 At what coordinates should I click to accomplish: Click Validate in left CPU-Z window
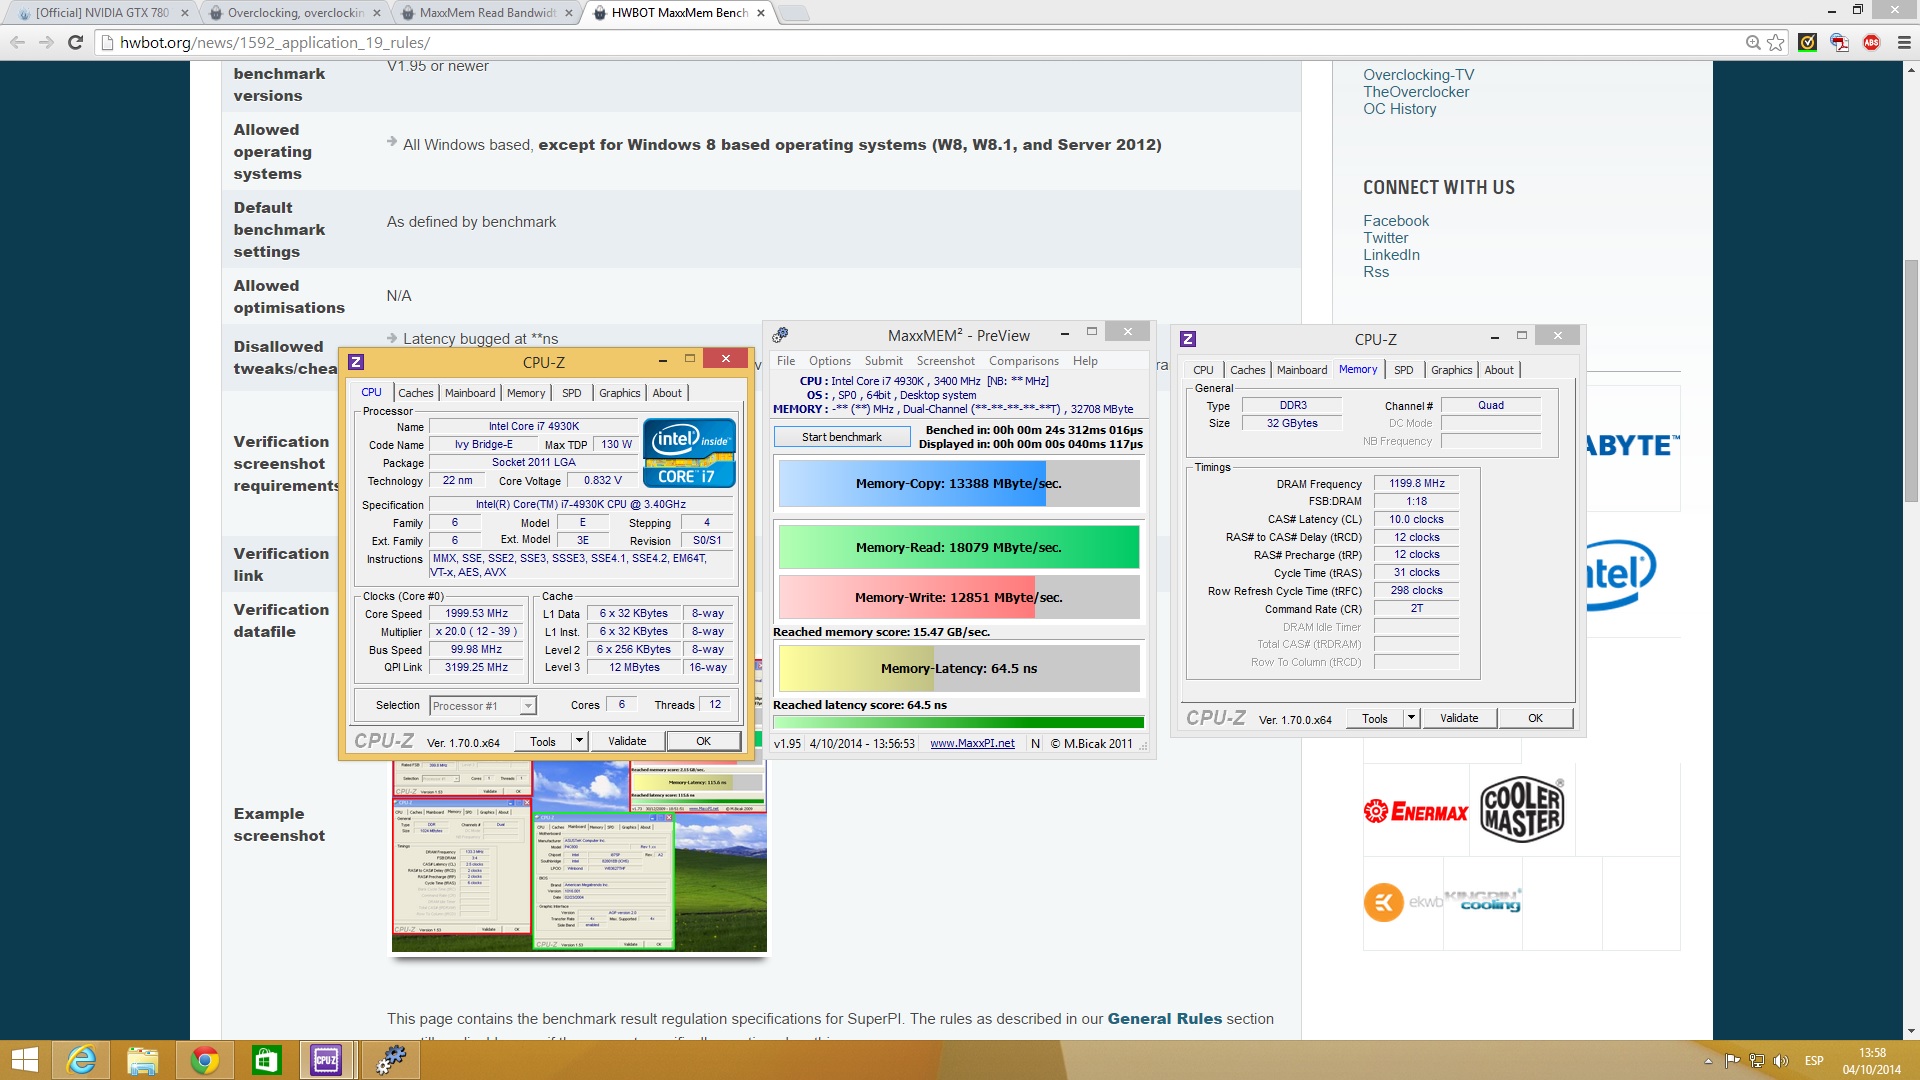[x=627, y=741]
